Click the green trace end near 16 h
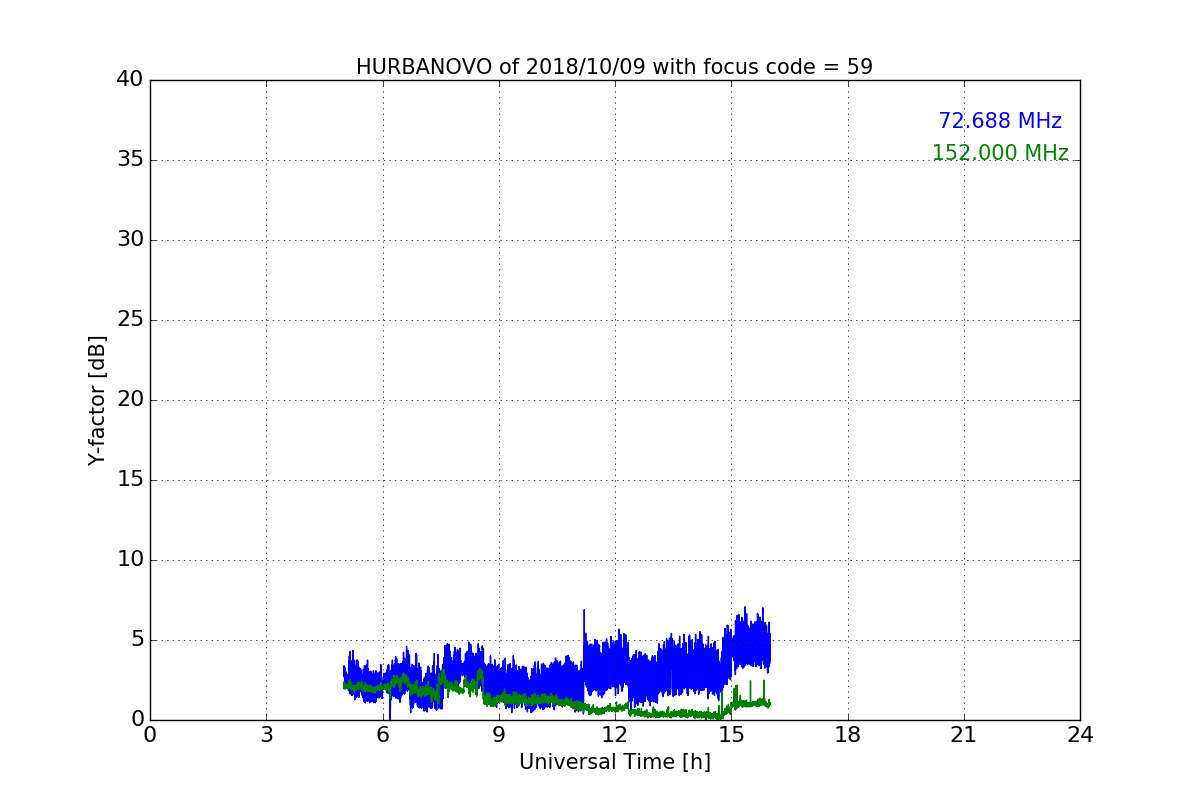 click(x=768, y=703)
